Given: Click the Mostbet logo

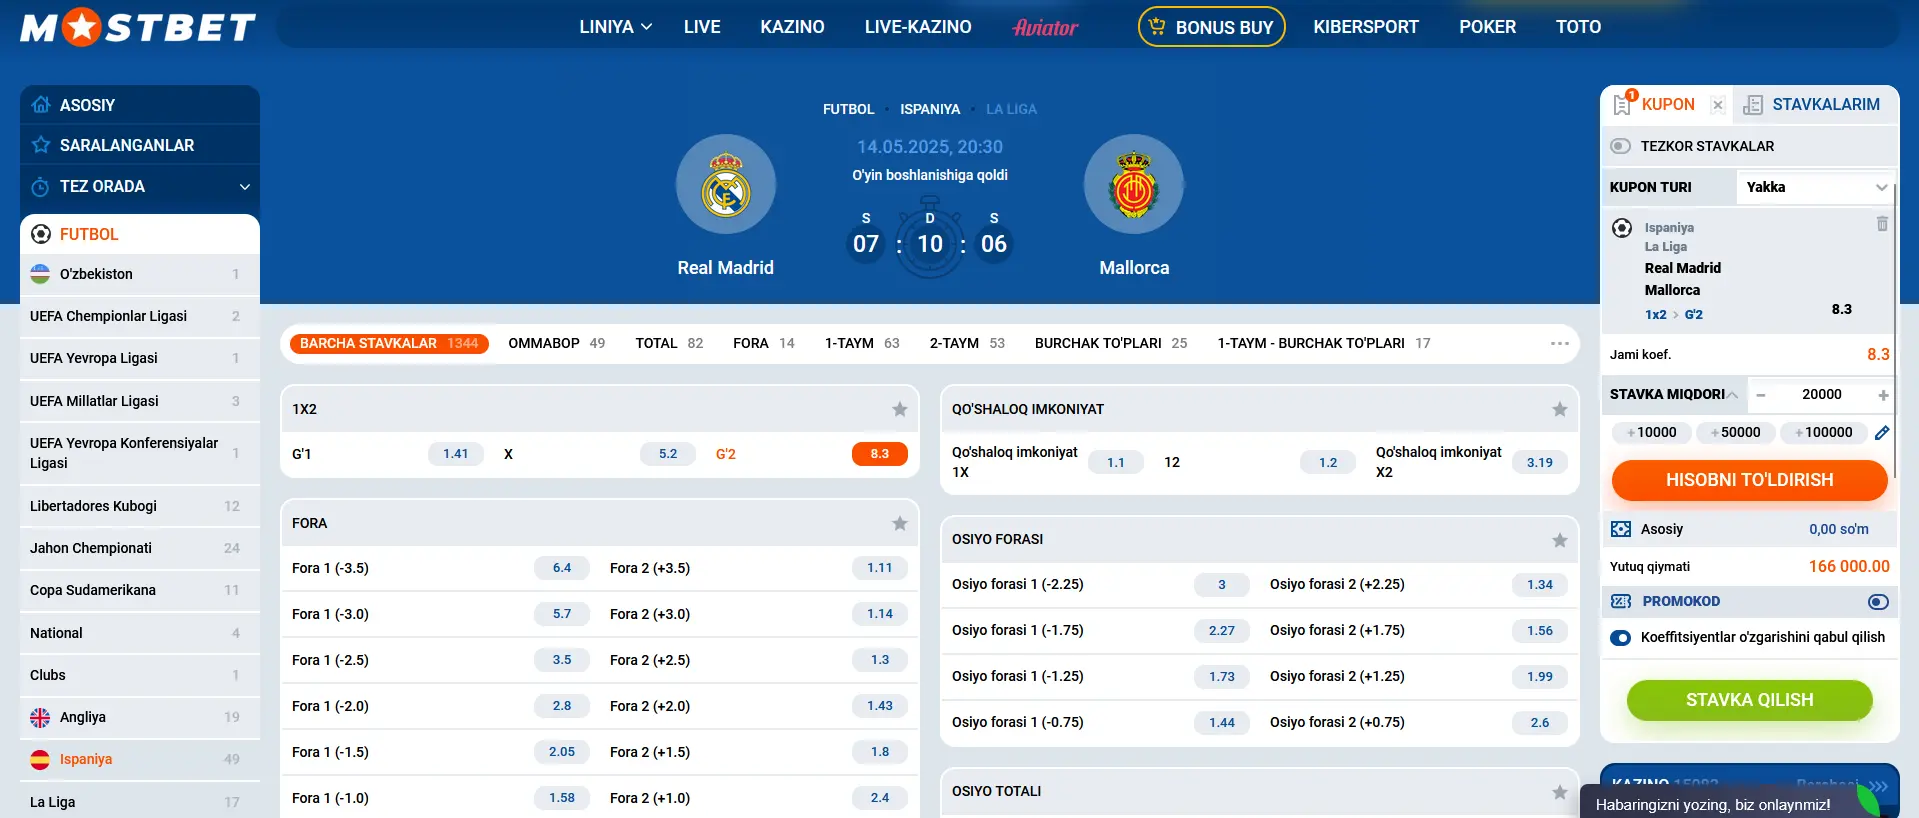Looking at the screenshot, I should 138,27.
